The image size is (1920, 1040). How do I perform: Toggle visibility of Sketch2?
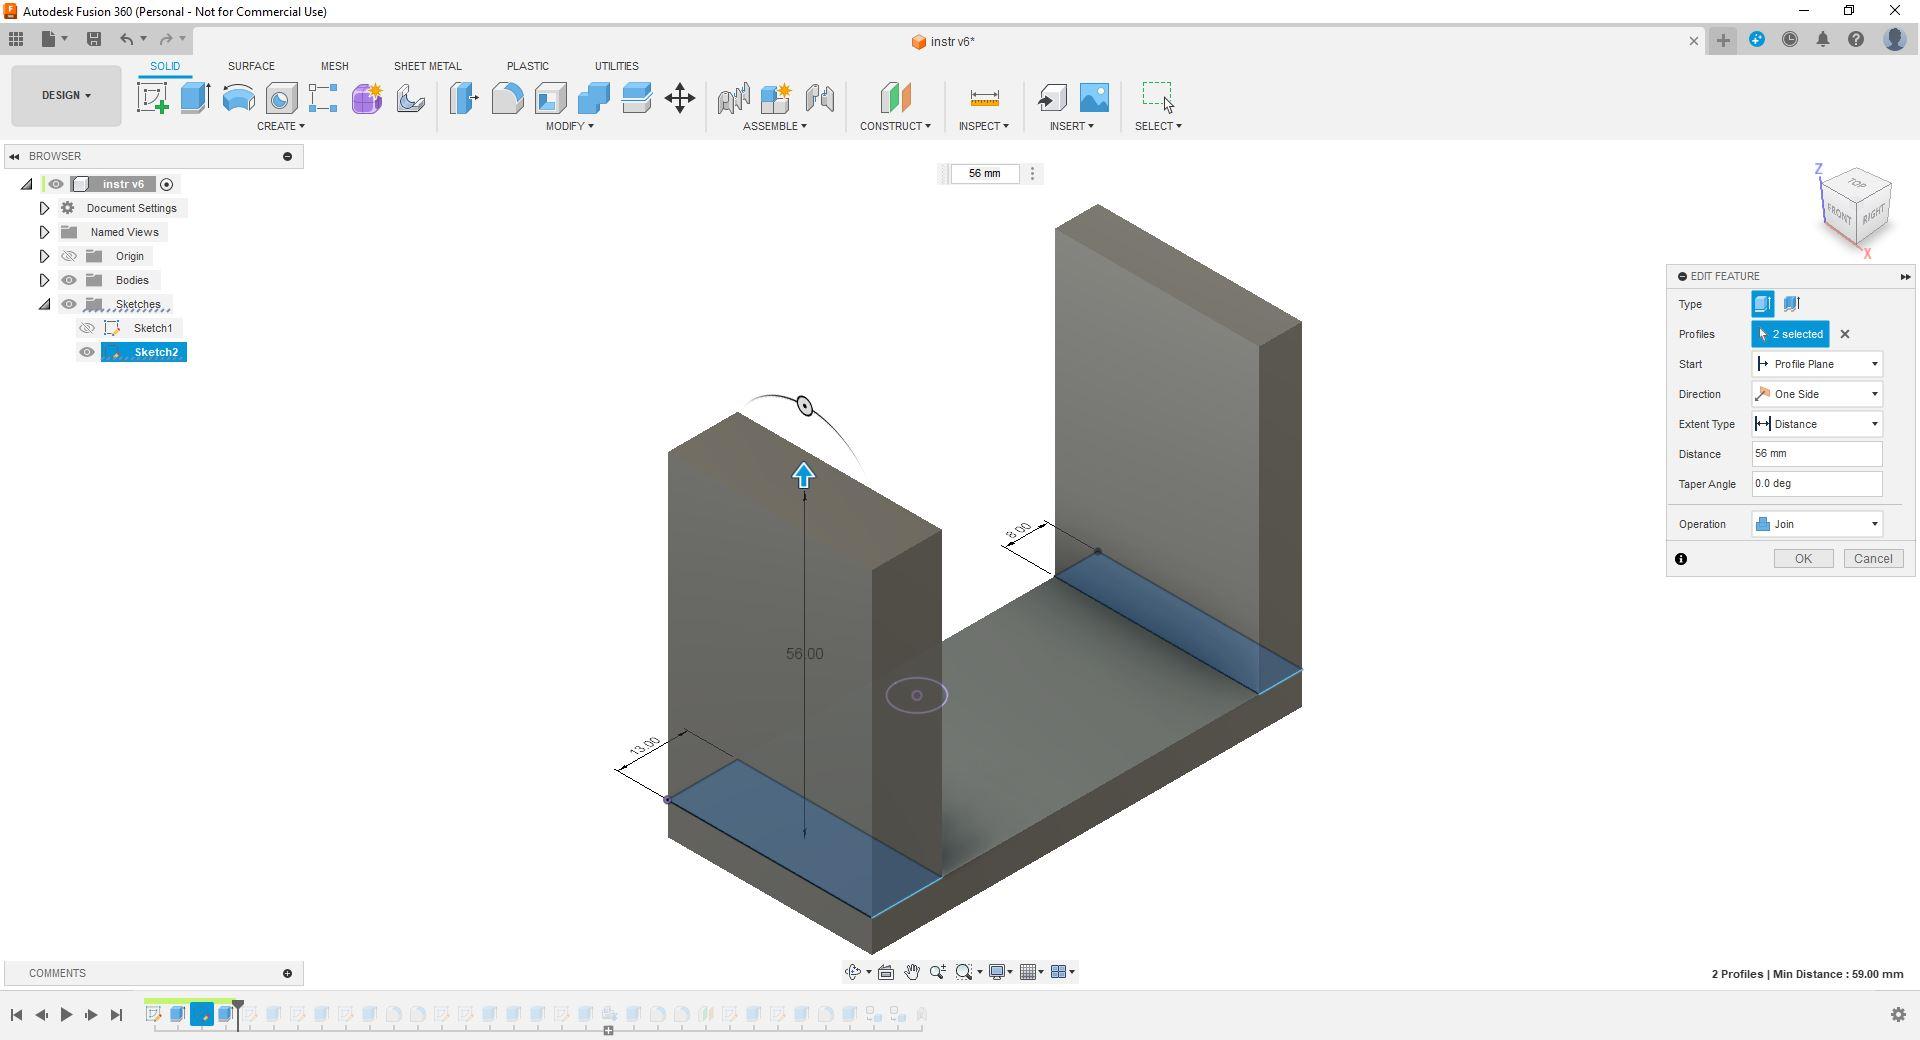tap(87, 352)
